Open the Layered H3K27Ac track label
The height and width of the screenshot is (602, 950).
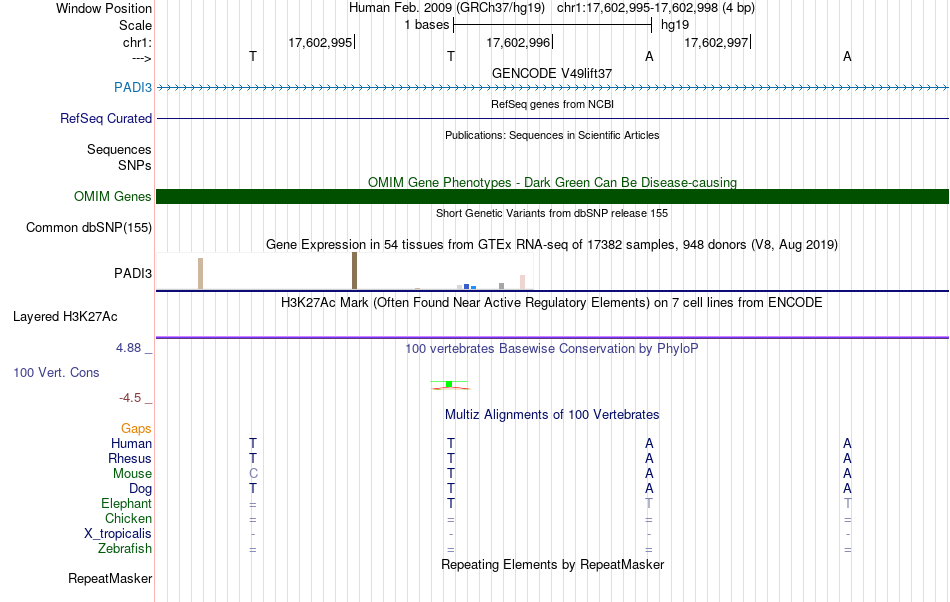pos(65,317)
